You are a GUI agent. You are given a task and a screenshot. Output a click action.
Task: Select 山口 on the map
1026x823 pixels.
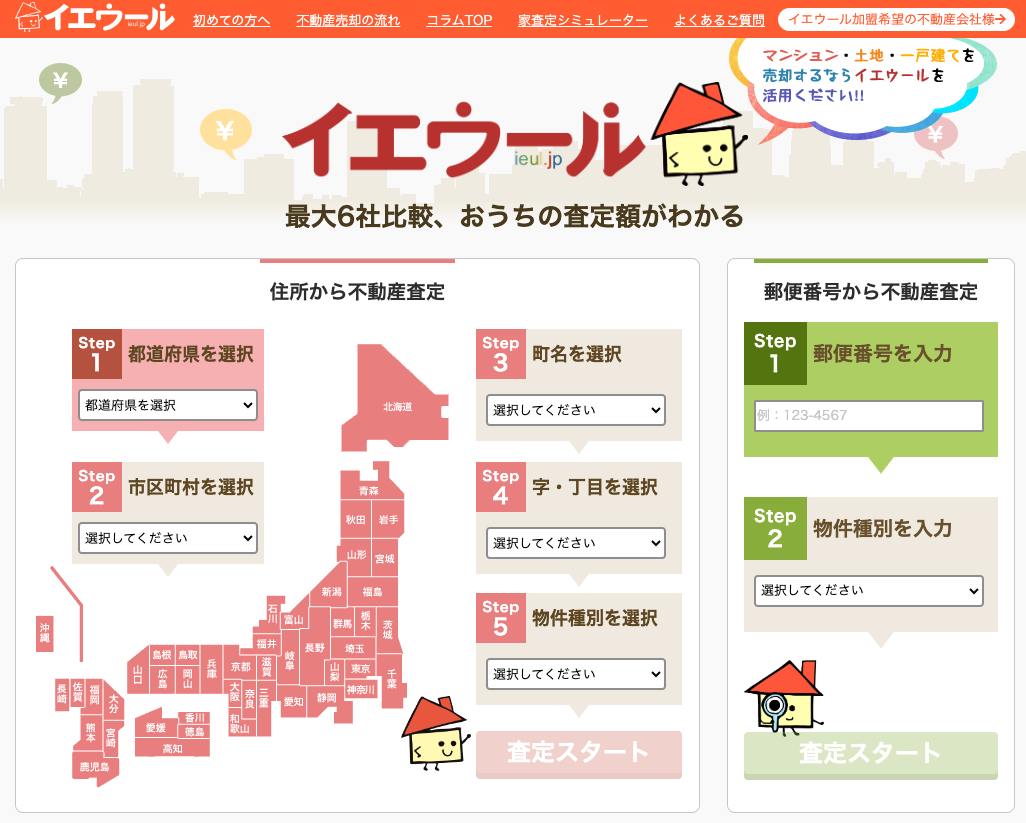pos(138,674)
